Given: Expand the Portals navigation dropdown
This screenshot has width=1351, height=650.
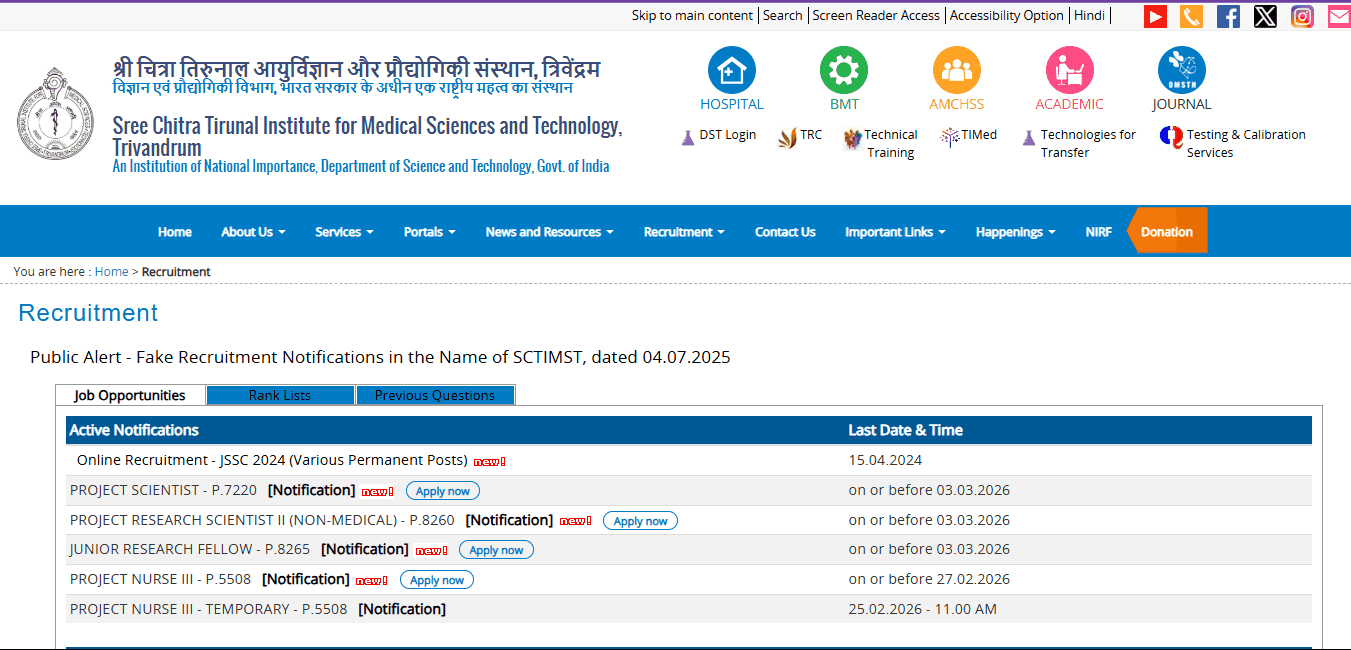Looking at the screenshot, I should [429, 231].
